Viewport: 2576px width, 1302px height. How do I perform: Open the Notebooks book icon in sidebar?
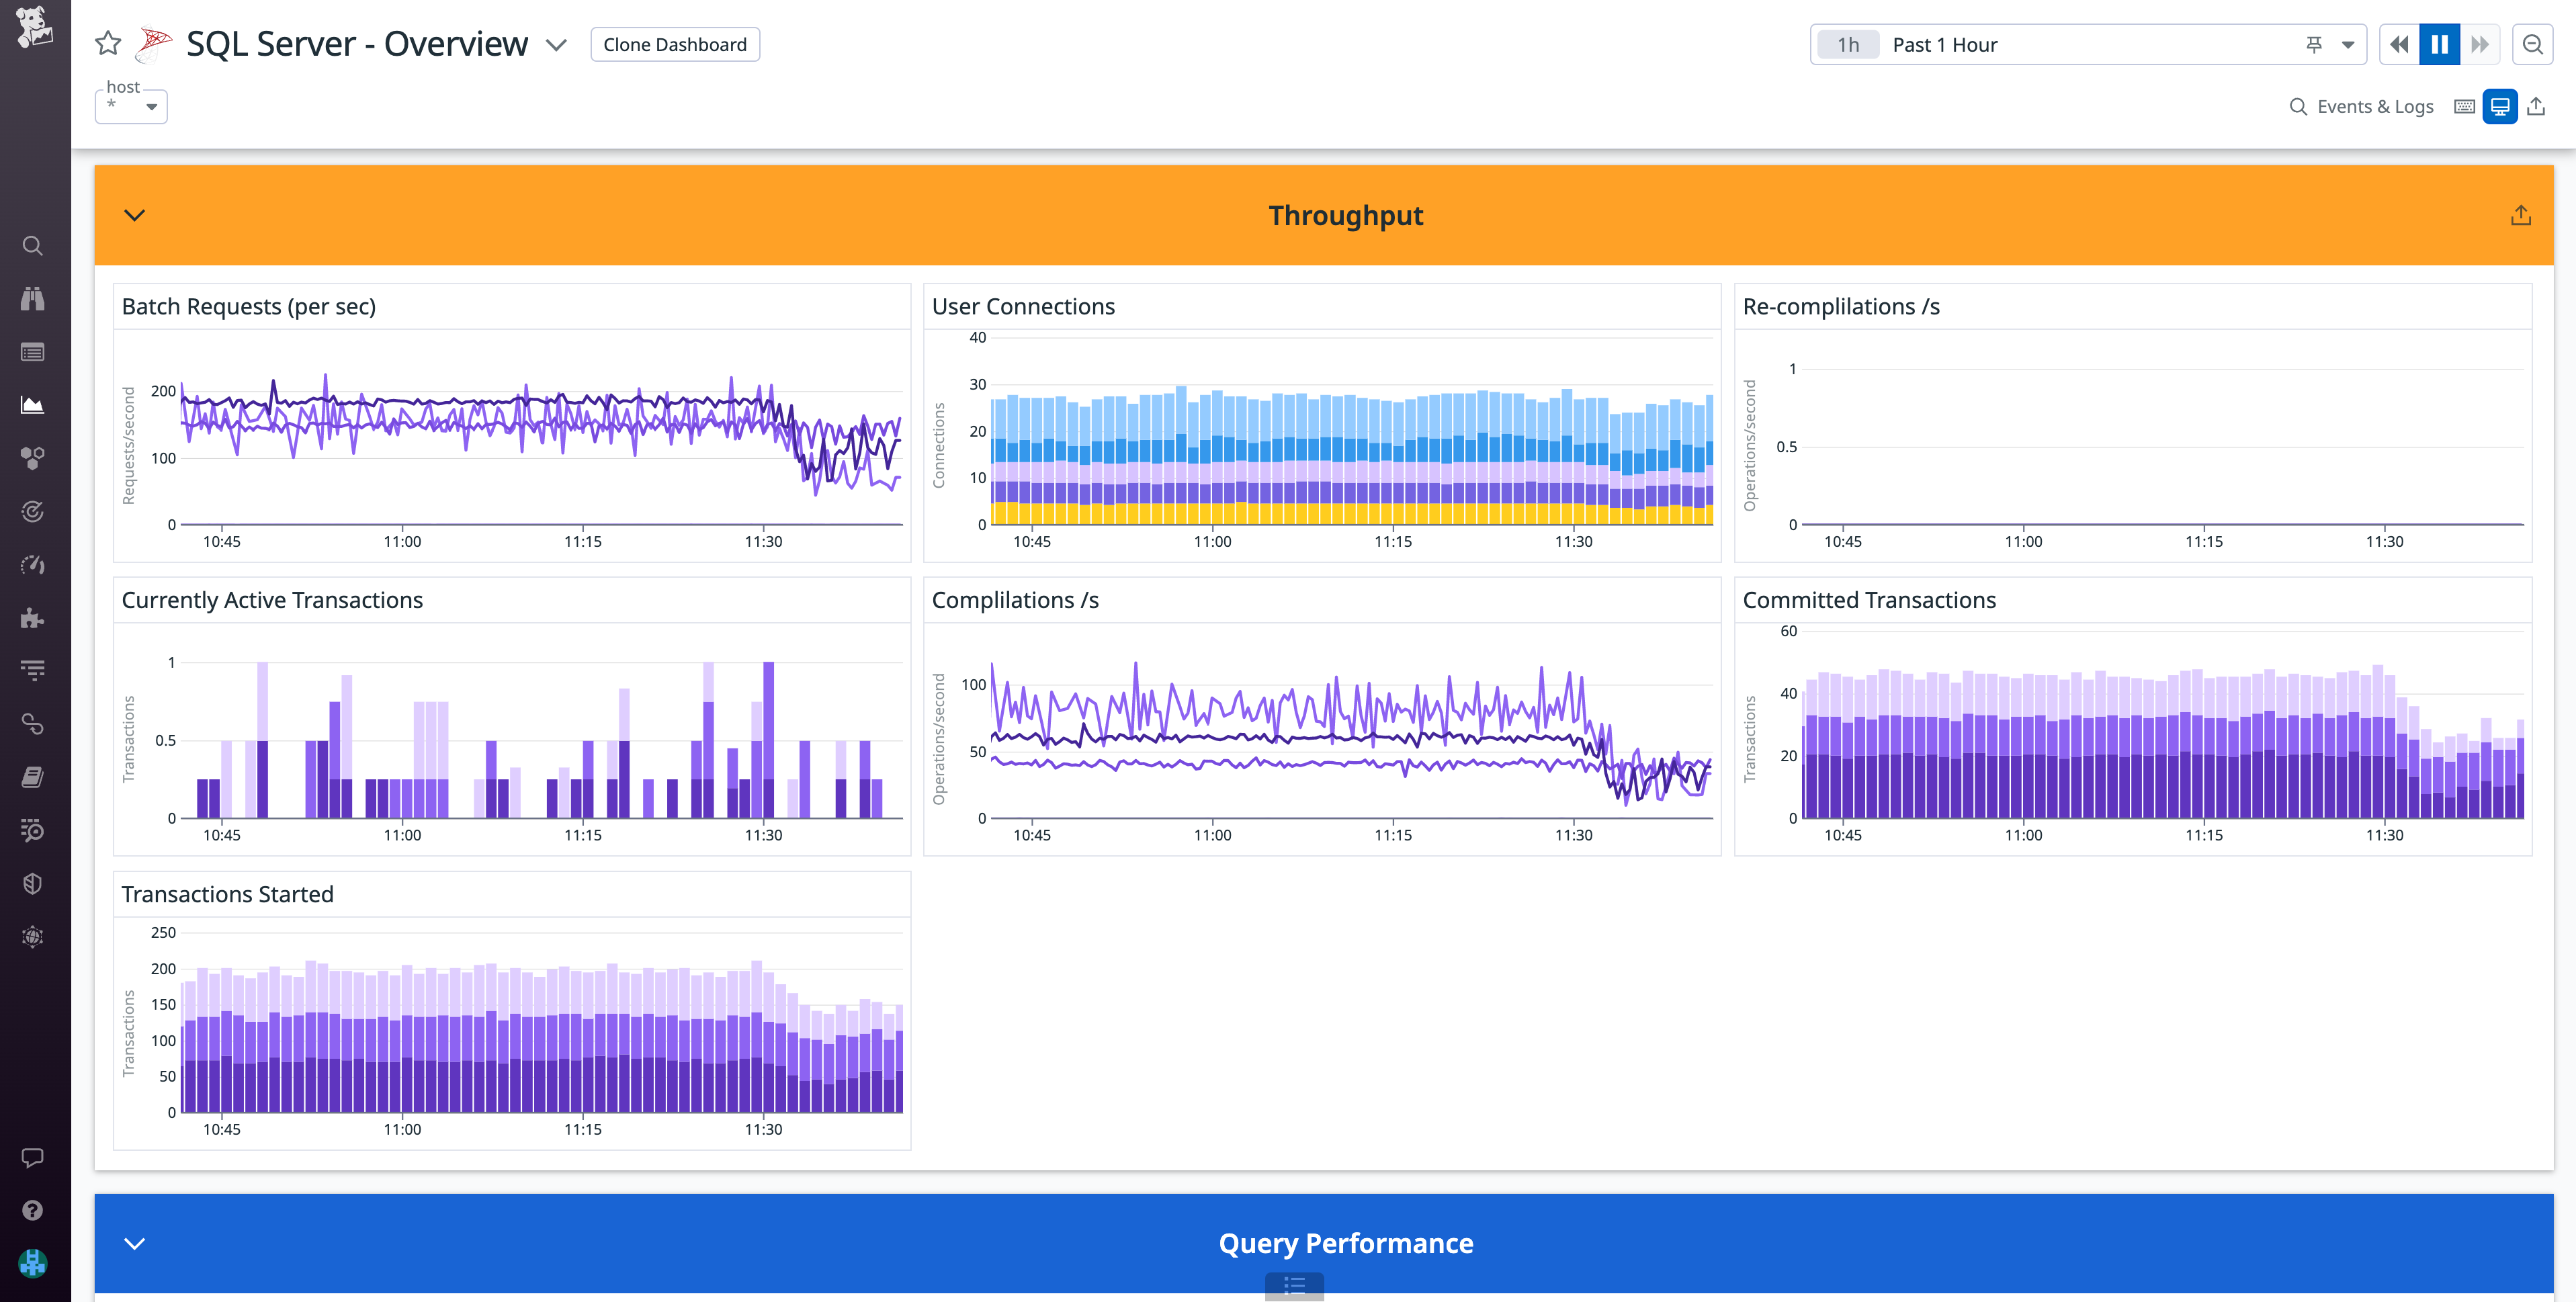pyautogui.click(x=33, y=777)
